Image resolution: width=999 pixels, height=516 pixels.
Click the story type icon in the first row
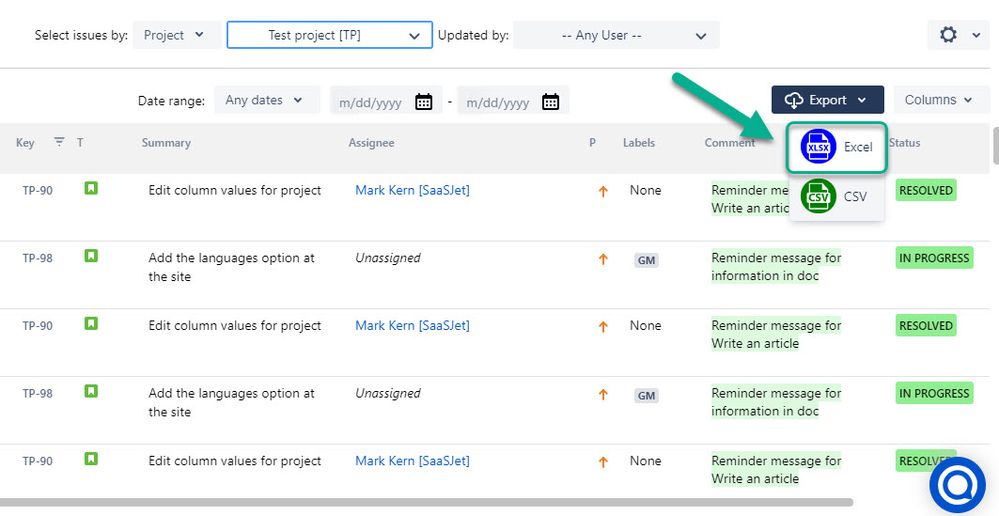tap(91, 188)
